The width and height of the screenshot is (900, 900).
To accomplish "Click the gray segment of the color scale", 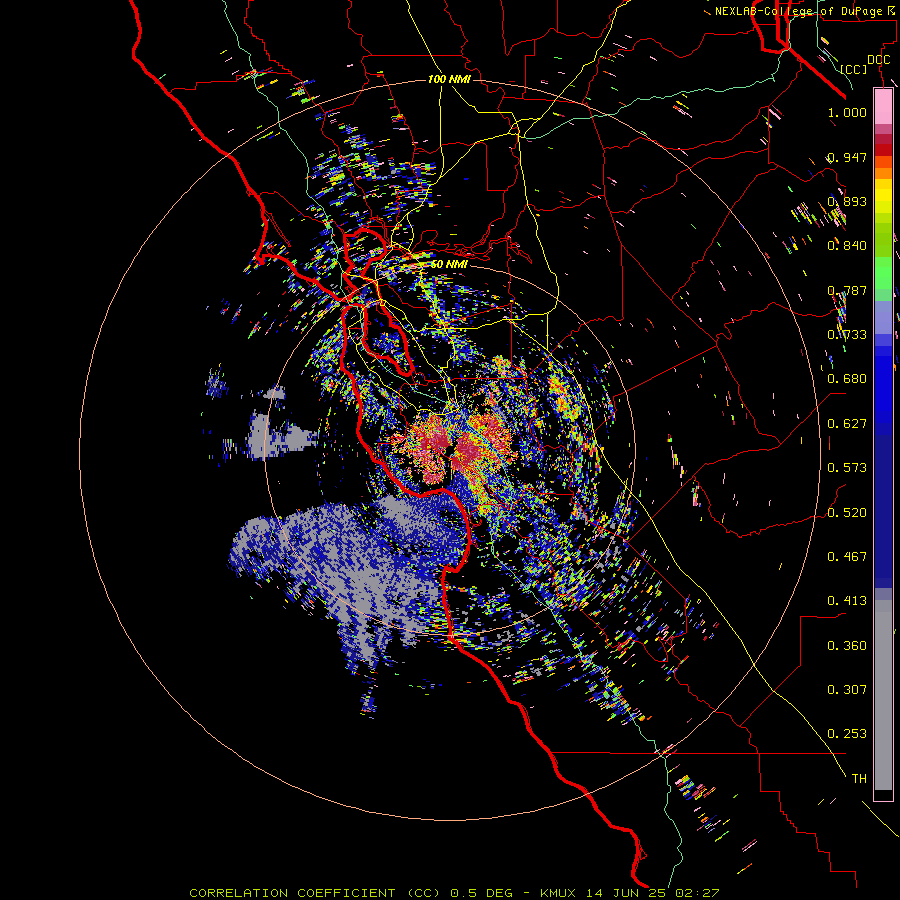I will [x=883, y=695].
